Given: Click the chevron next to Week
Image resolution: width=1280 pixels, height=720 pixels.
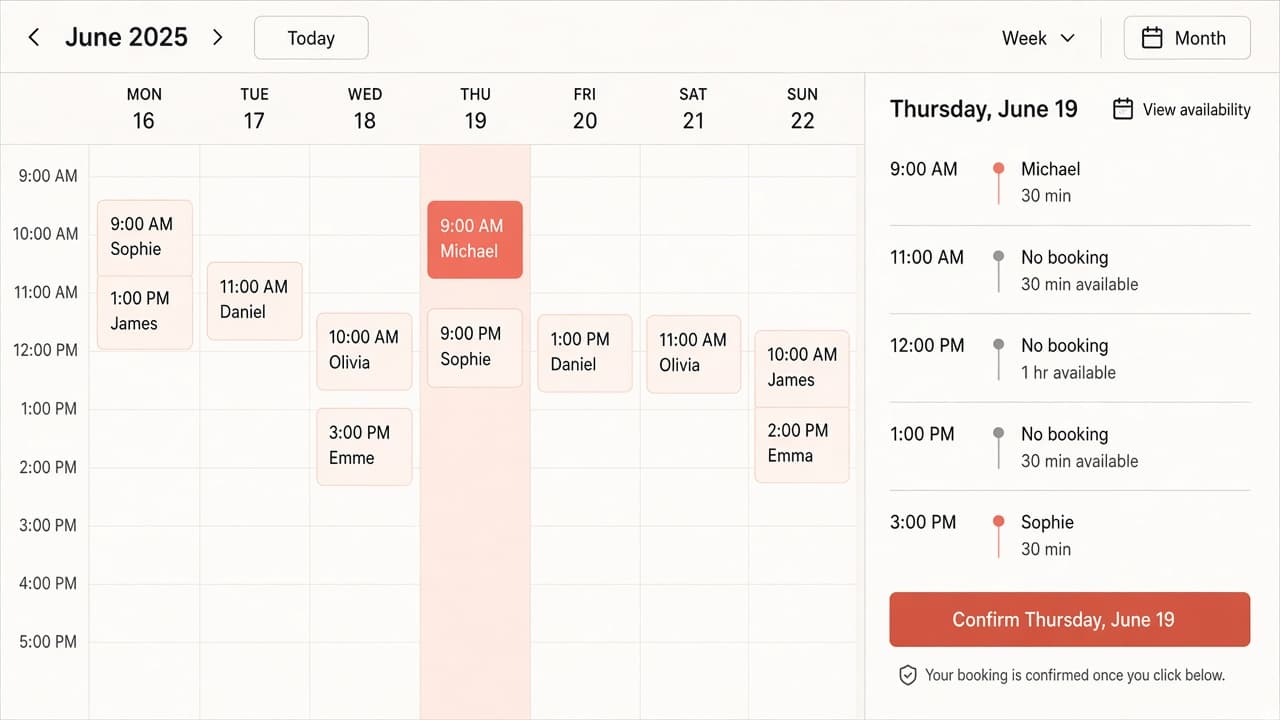Looking at the screenshot, I should (x=1067, y=38).
